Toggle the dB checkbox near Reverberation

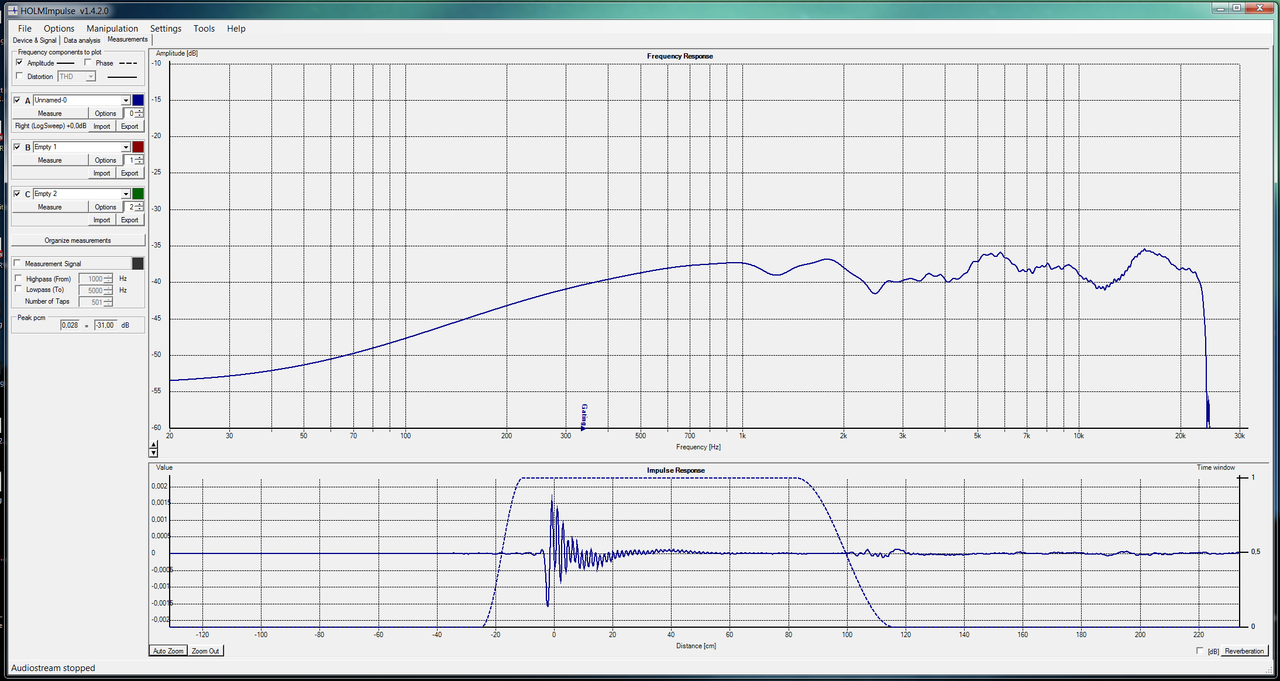(x=1201, y=651)
